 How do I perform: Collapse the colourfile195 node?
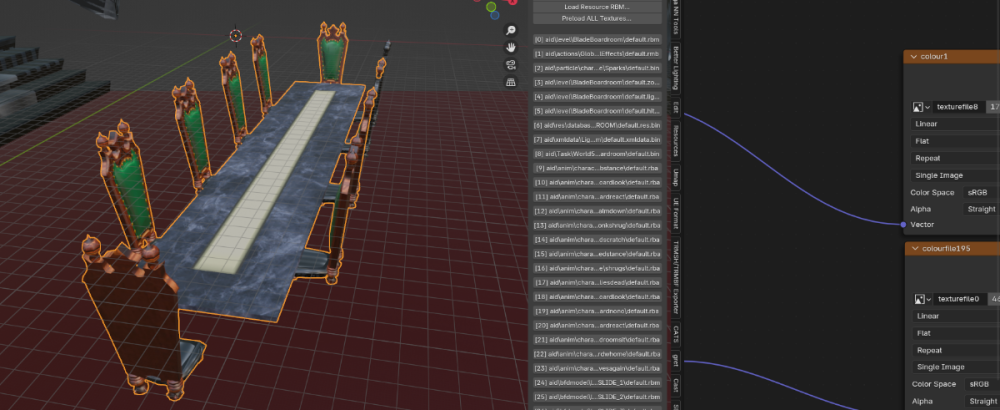[915, 249]
